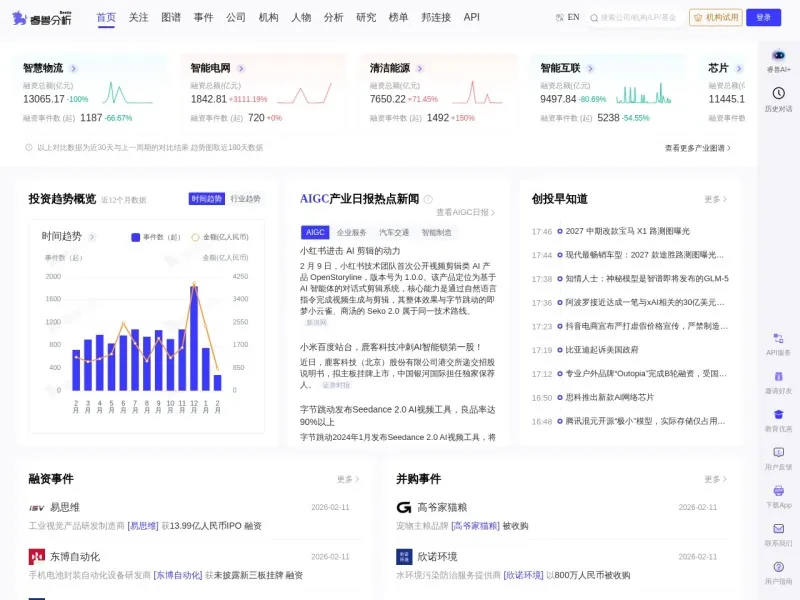
Task: Open 查看更多产业图谱 with its arrow
Action: 699,145
